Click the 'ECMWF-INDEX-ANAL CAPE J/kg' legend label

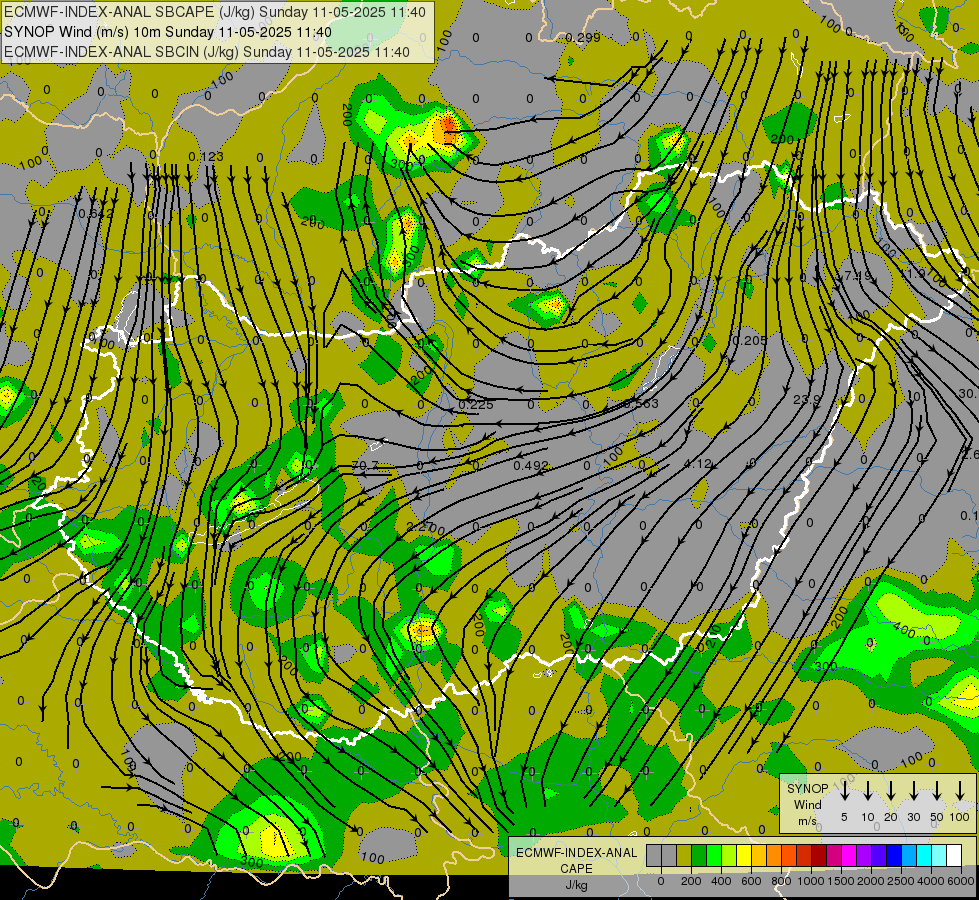[576, 869]
